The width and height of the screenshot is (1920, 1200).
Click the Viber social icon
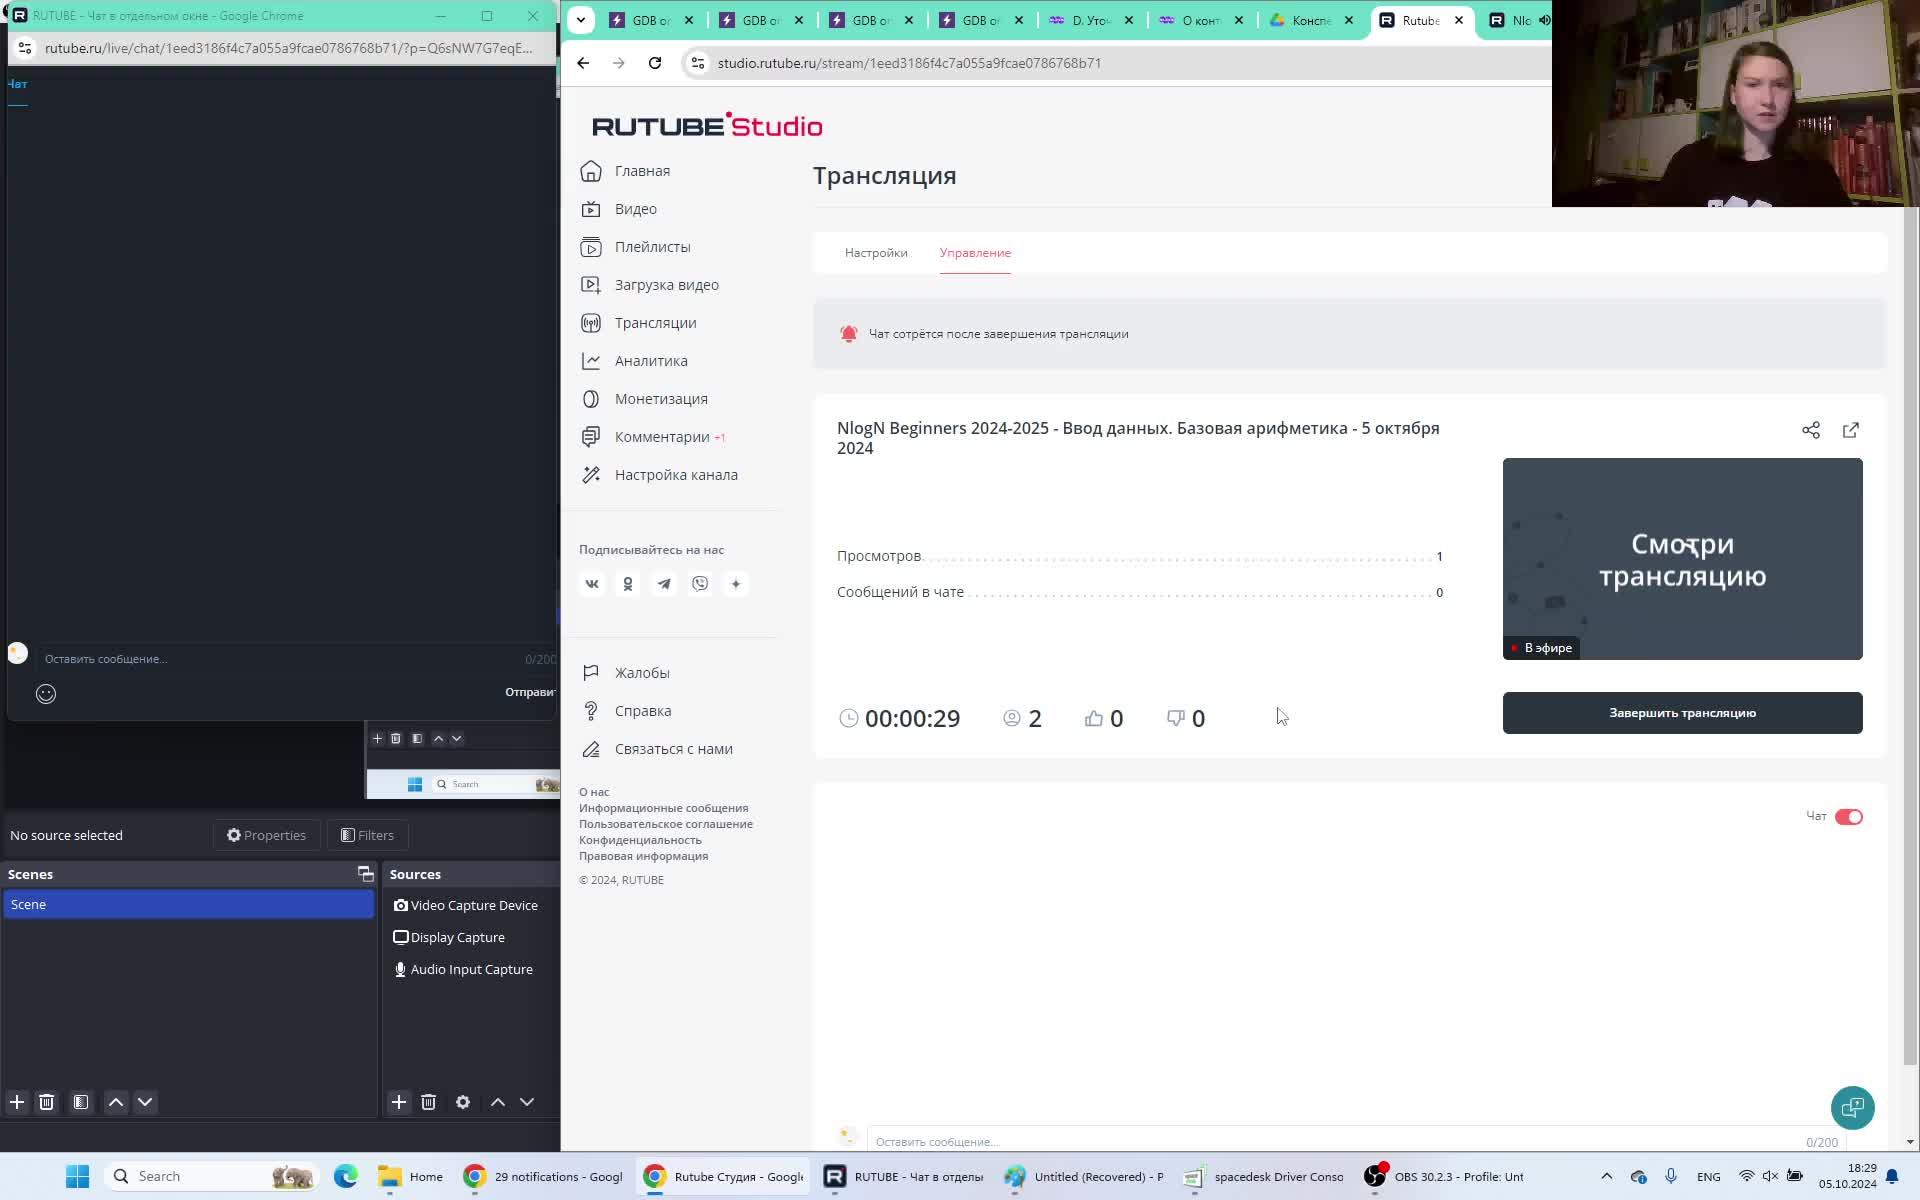point(700,584)
